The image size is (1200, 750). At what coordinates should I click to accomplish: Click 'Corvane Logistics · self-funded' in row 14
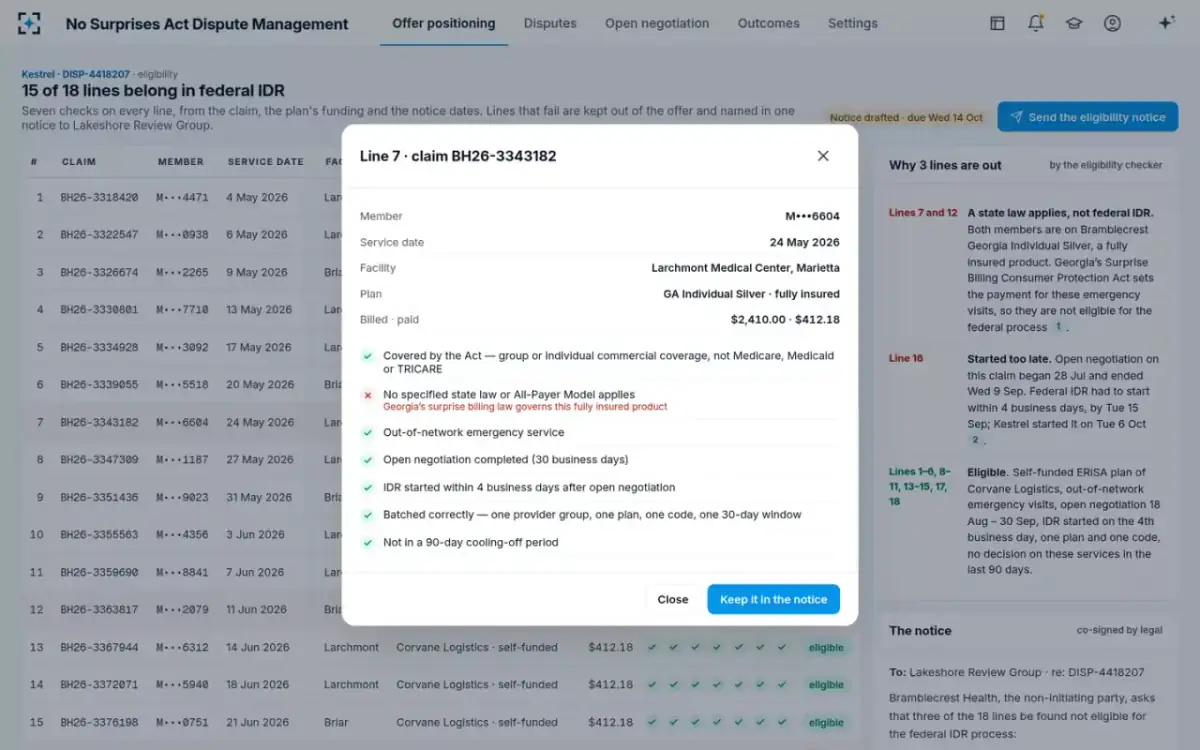[477, 685]
